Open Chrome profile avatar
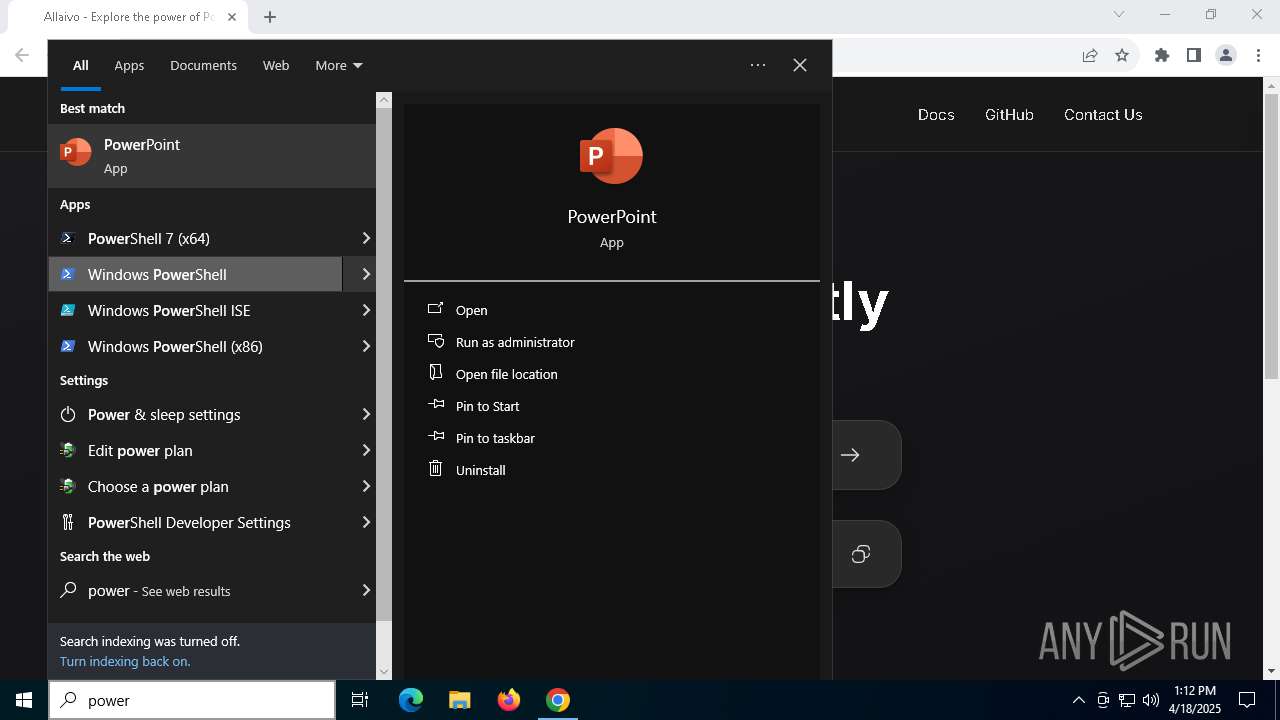1280x720 pixels. pos(1226,55)
